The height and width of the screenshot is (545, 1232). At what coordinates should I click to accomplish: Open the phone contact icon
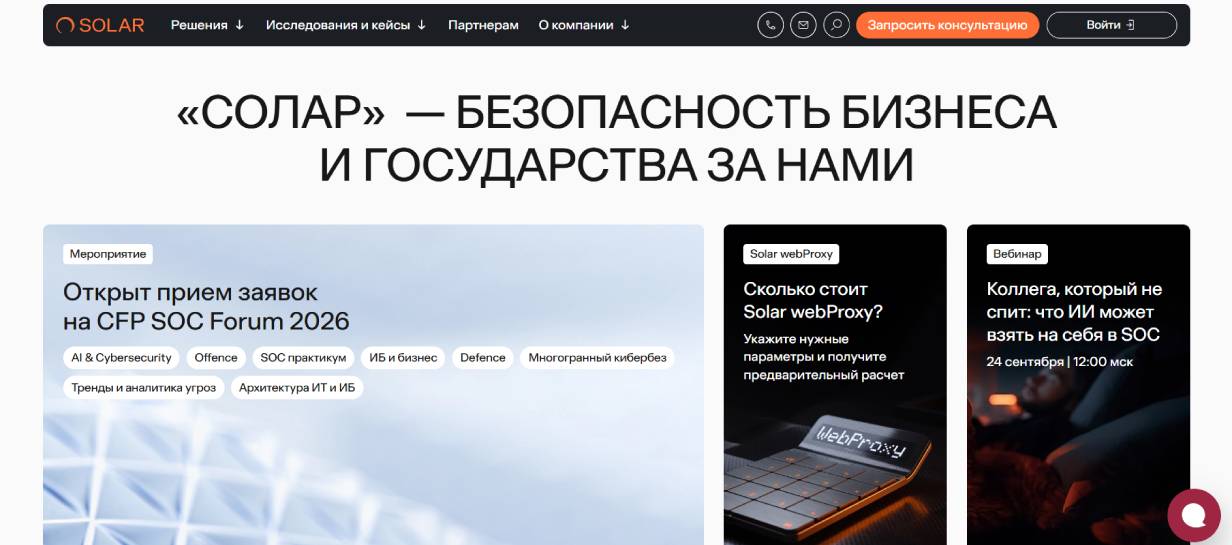[770, 25]
